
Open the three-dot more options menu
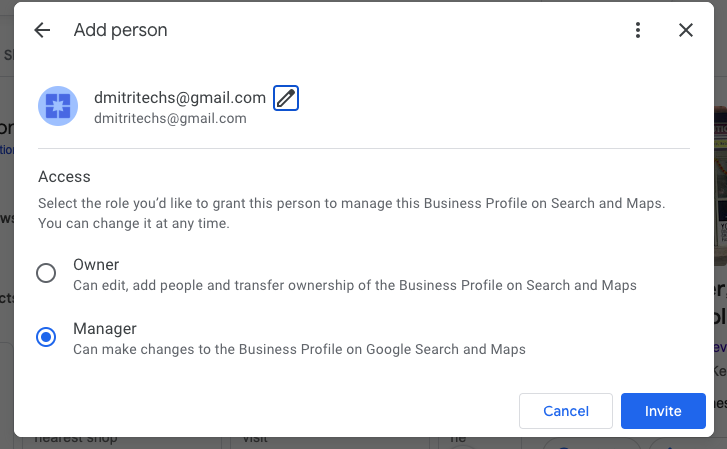pyautogui.click(x=638, y=30)
